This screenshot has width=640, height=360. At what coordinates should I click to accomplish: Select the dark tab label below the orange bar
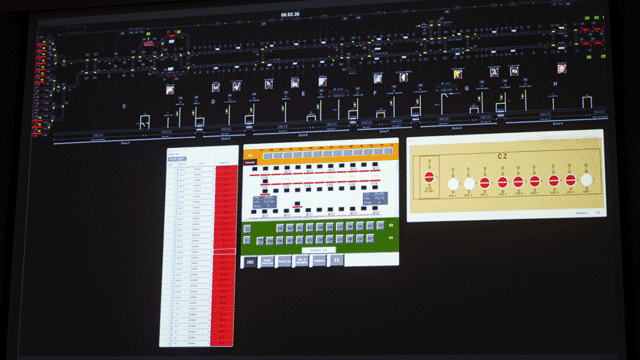[x=251, y=162]
